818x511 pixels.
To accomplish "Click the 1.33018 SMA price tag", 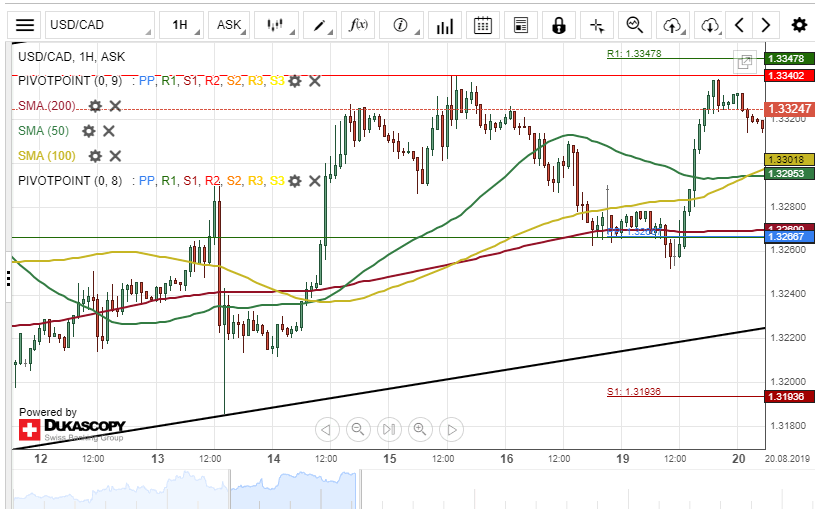I will pyautogui.click(x=789, y=160).
